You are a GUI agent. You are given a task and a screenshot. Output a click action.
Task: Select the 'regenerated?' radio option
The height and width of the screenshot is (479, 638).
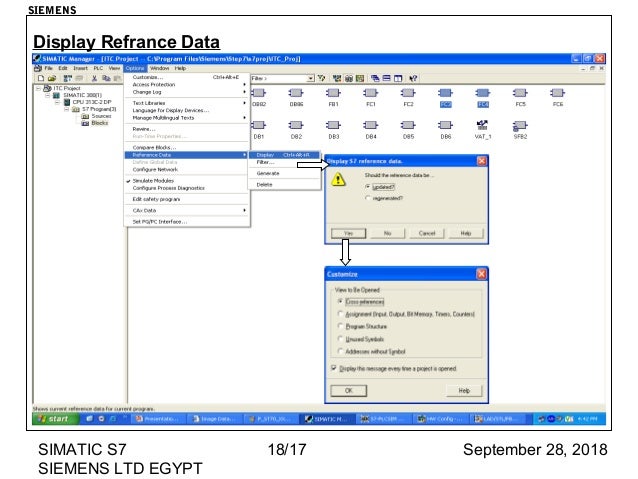[x=367, y=198]
